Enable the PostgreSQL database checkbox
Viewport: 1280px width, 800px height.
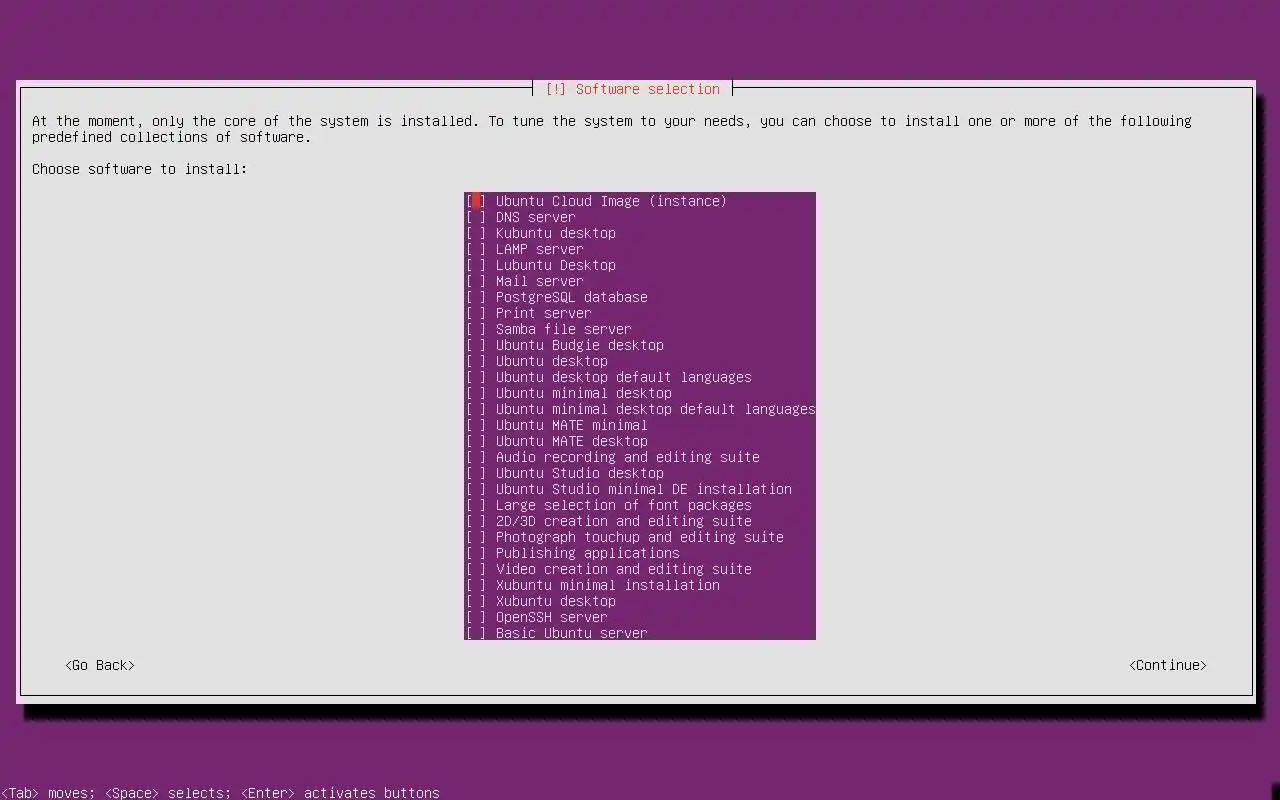[x=476, y=297]
